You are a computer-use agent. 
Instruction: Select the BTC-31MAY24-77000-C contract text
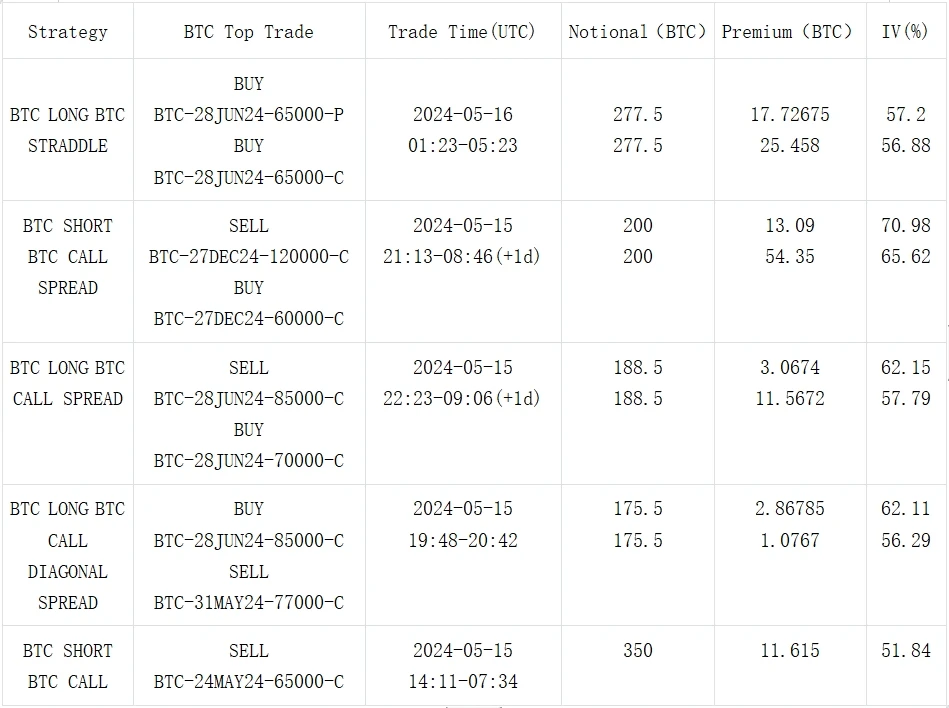[x=248, y=603]
